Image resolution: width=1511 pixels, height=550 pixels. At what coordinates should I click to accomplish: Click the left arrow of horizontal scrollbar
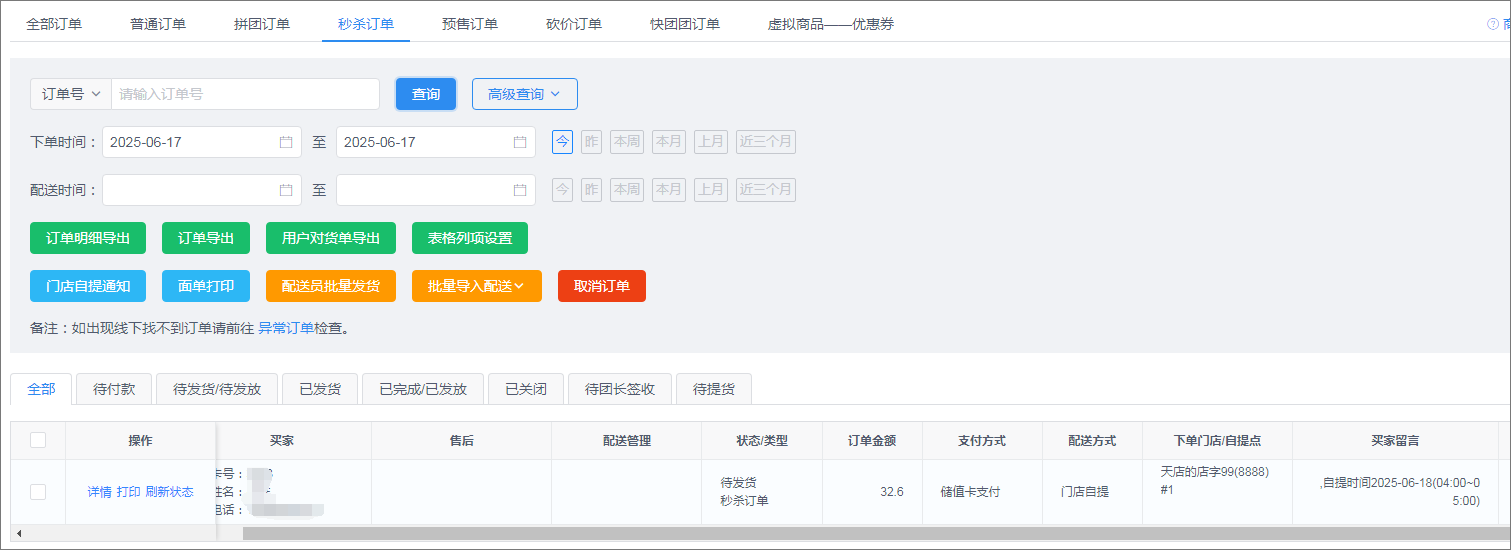tap(18, 534)
